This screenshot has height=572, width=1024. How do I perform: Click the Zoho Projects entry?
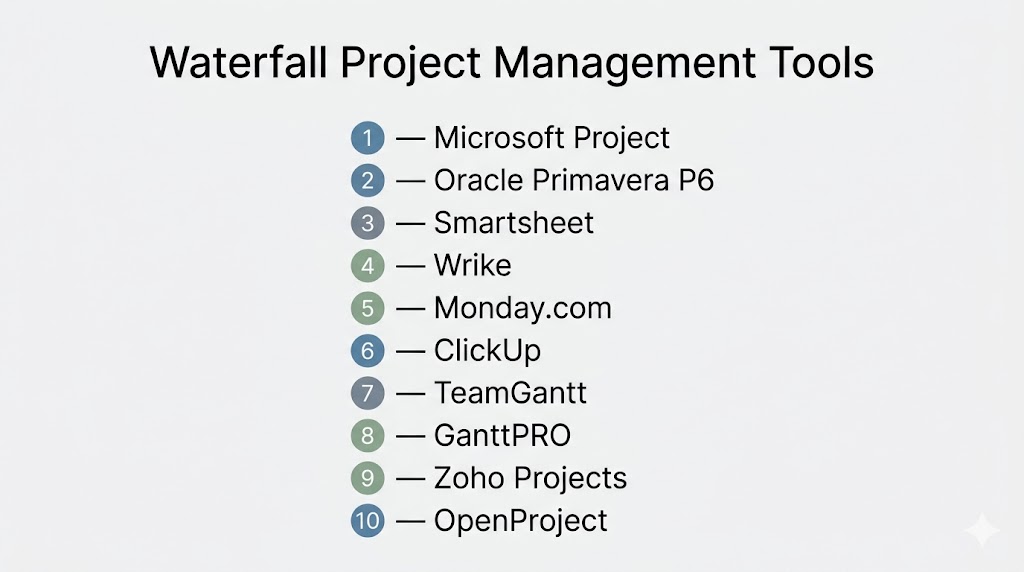click(x=530, y=478)
